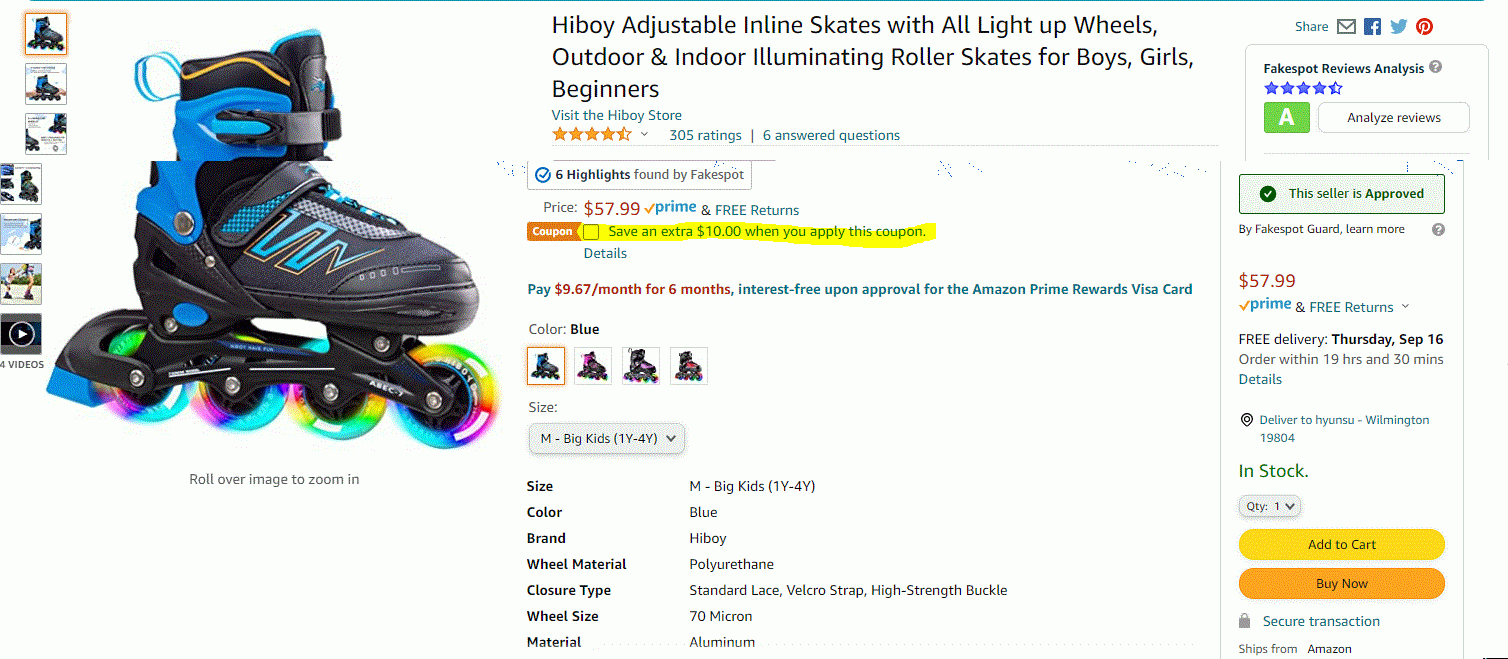Expand Prime & FREE Returns chevron in buy box
This screenshot has width=1508, height=659.
click(1405, 307)
